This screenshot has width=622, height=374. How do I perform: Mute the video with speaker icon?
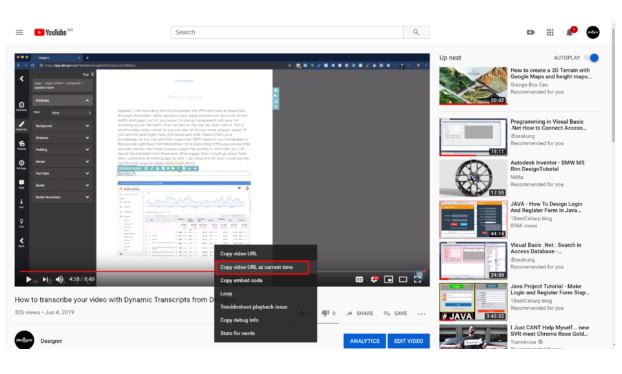pyautogui.click(x=60, y=279)
